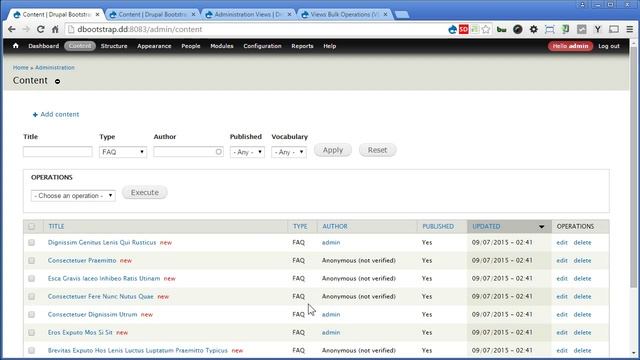
Task: Open the Published filter dropdown
Action: (x=247, y=152)
